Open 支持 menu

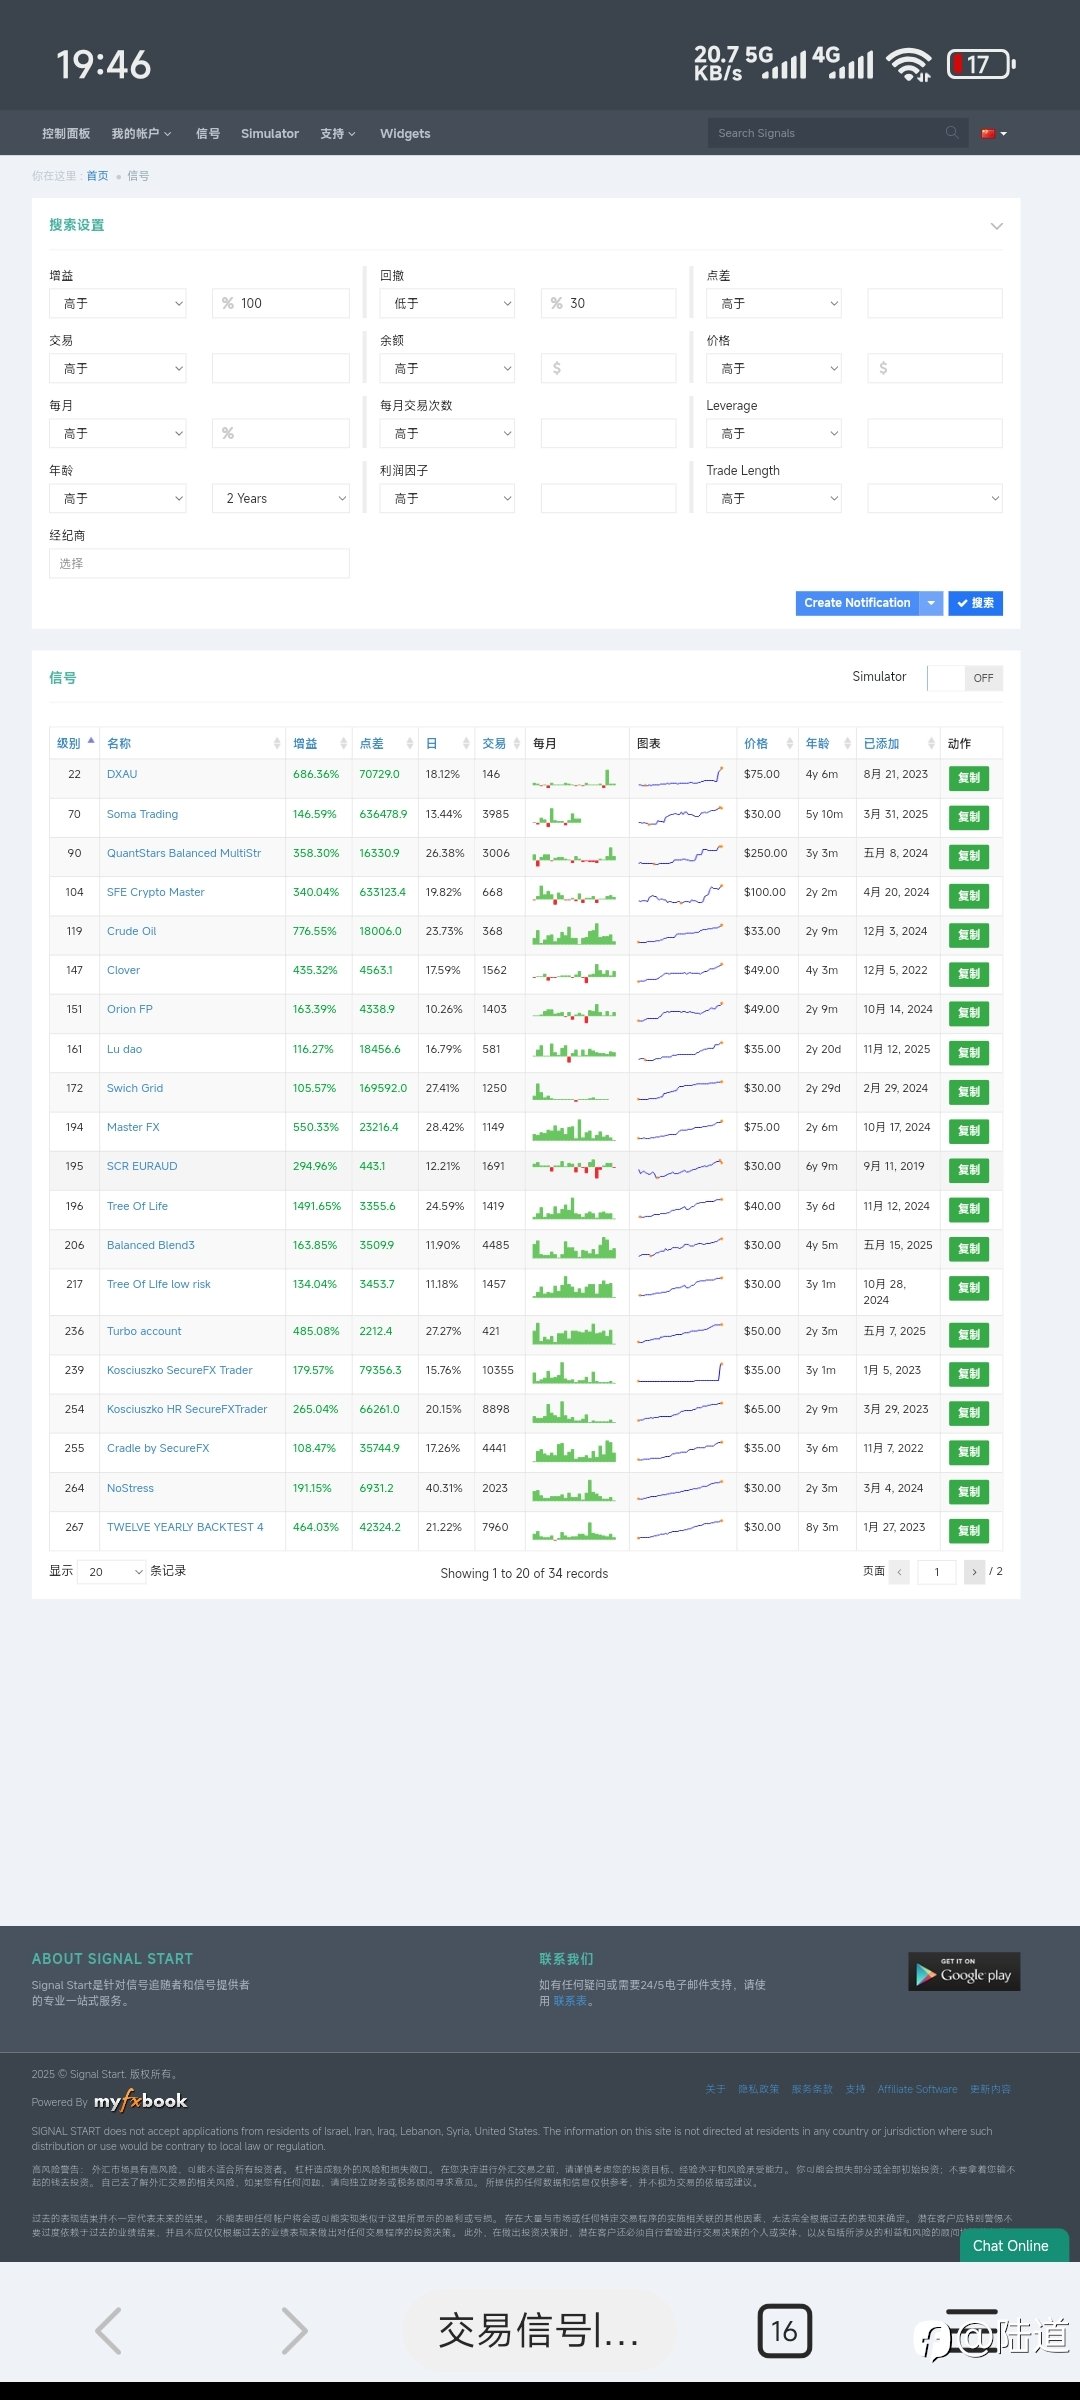click(338, 133)
